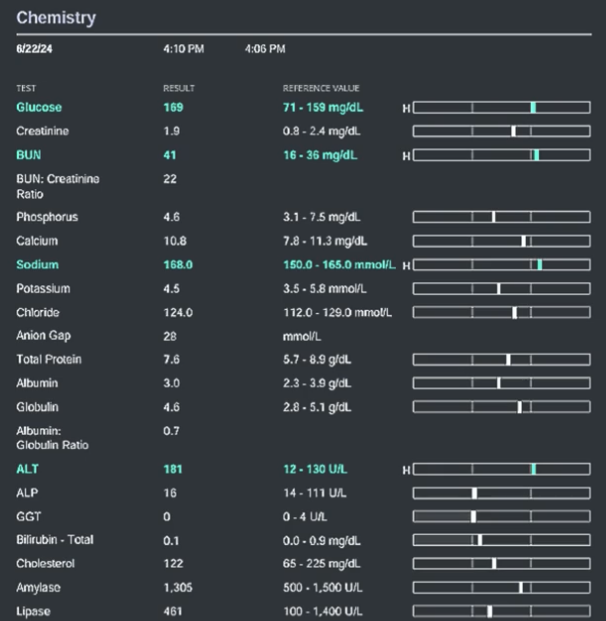Select the 4:10 PM time column

(184, 49)
